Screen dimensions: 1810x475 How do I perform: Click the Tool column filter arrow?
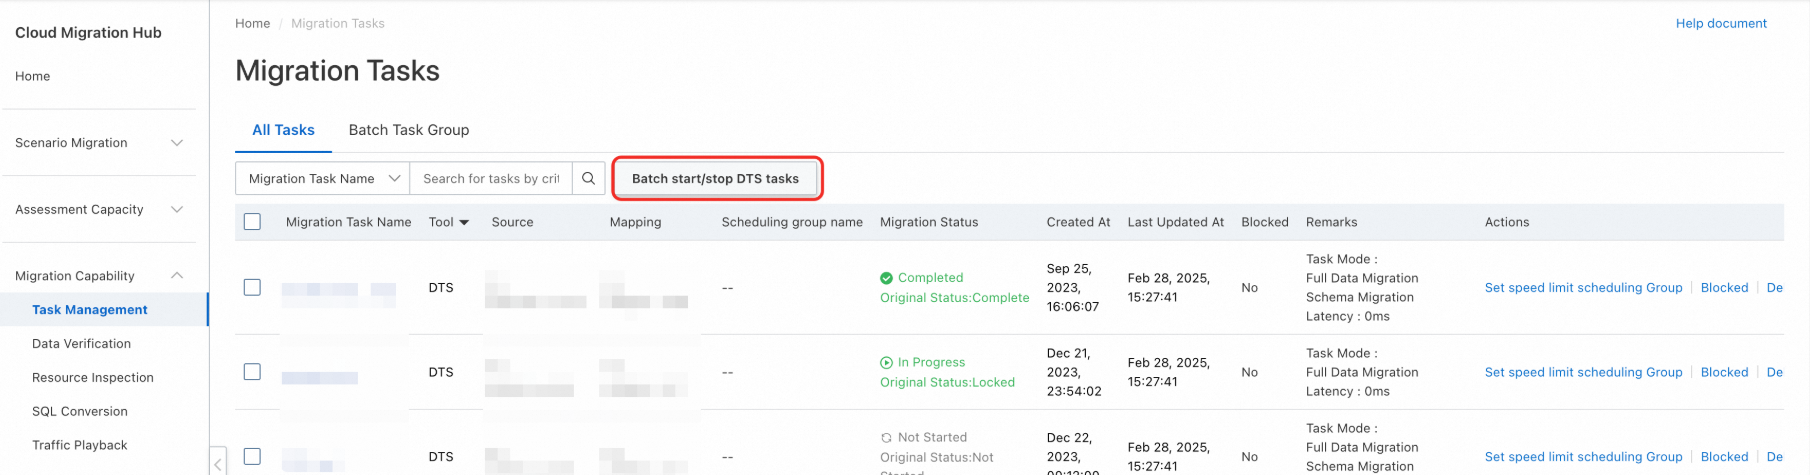464,222
